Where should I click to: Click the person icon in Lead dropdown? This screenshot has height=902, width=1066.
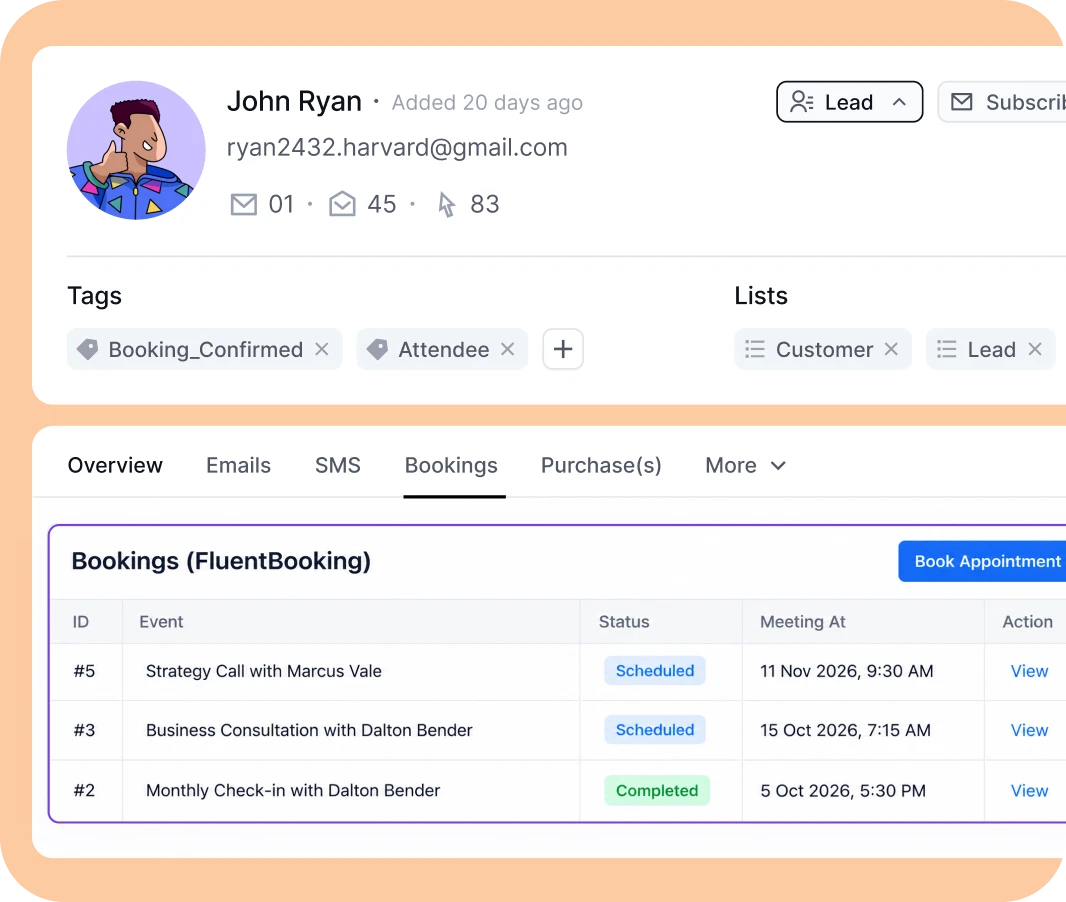802,102
